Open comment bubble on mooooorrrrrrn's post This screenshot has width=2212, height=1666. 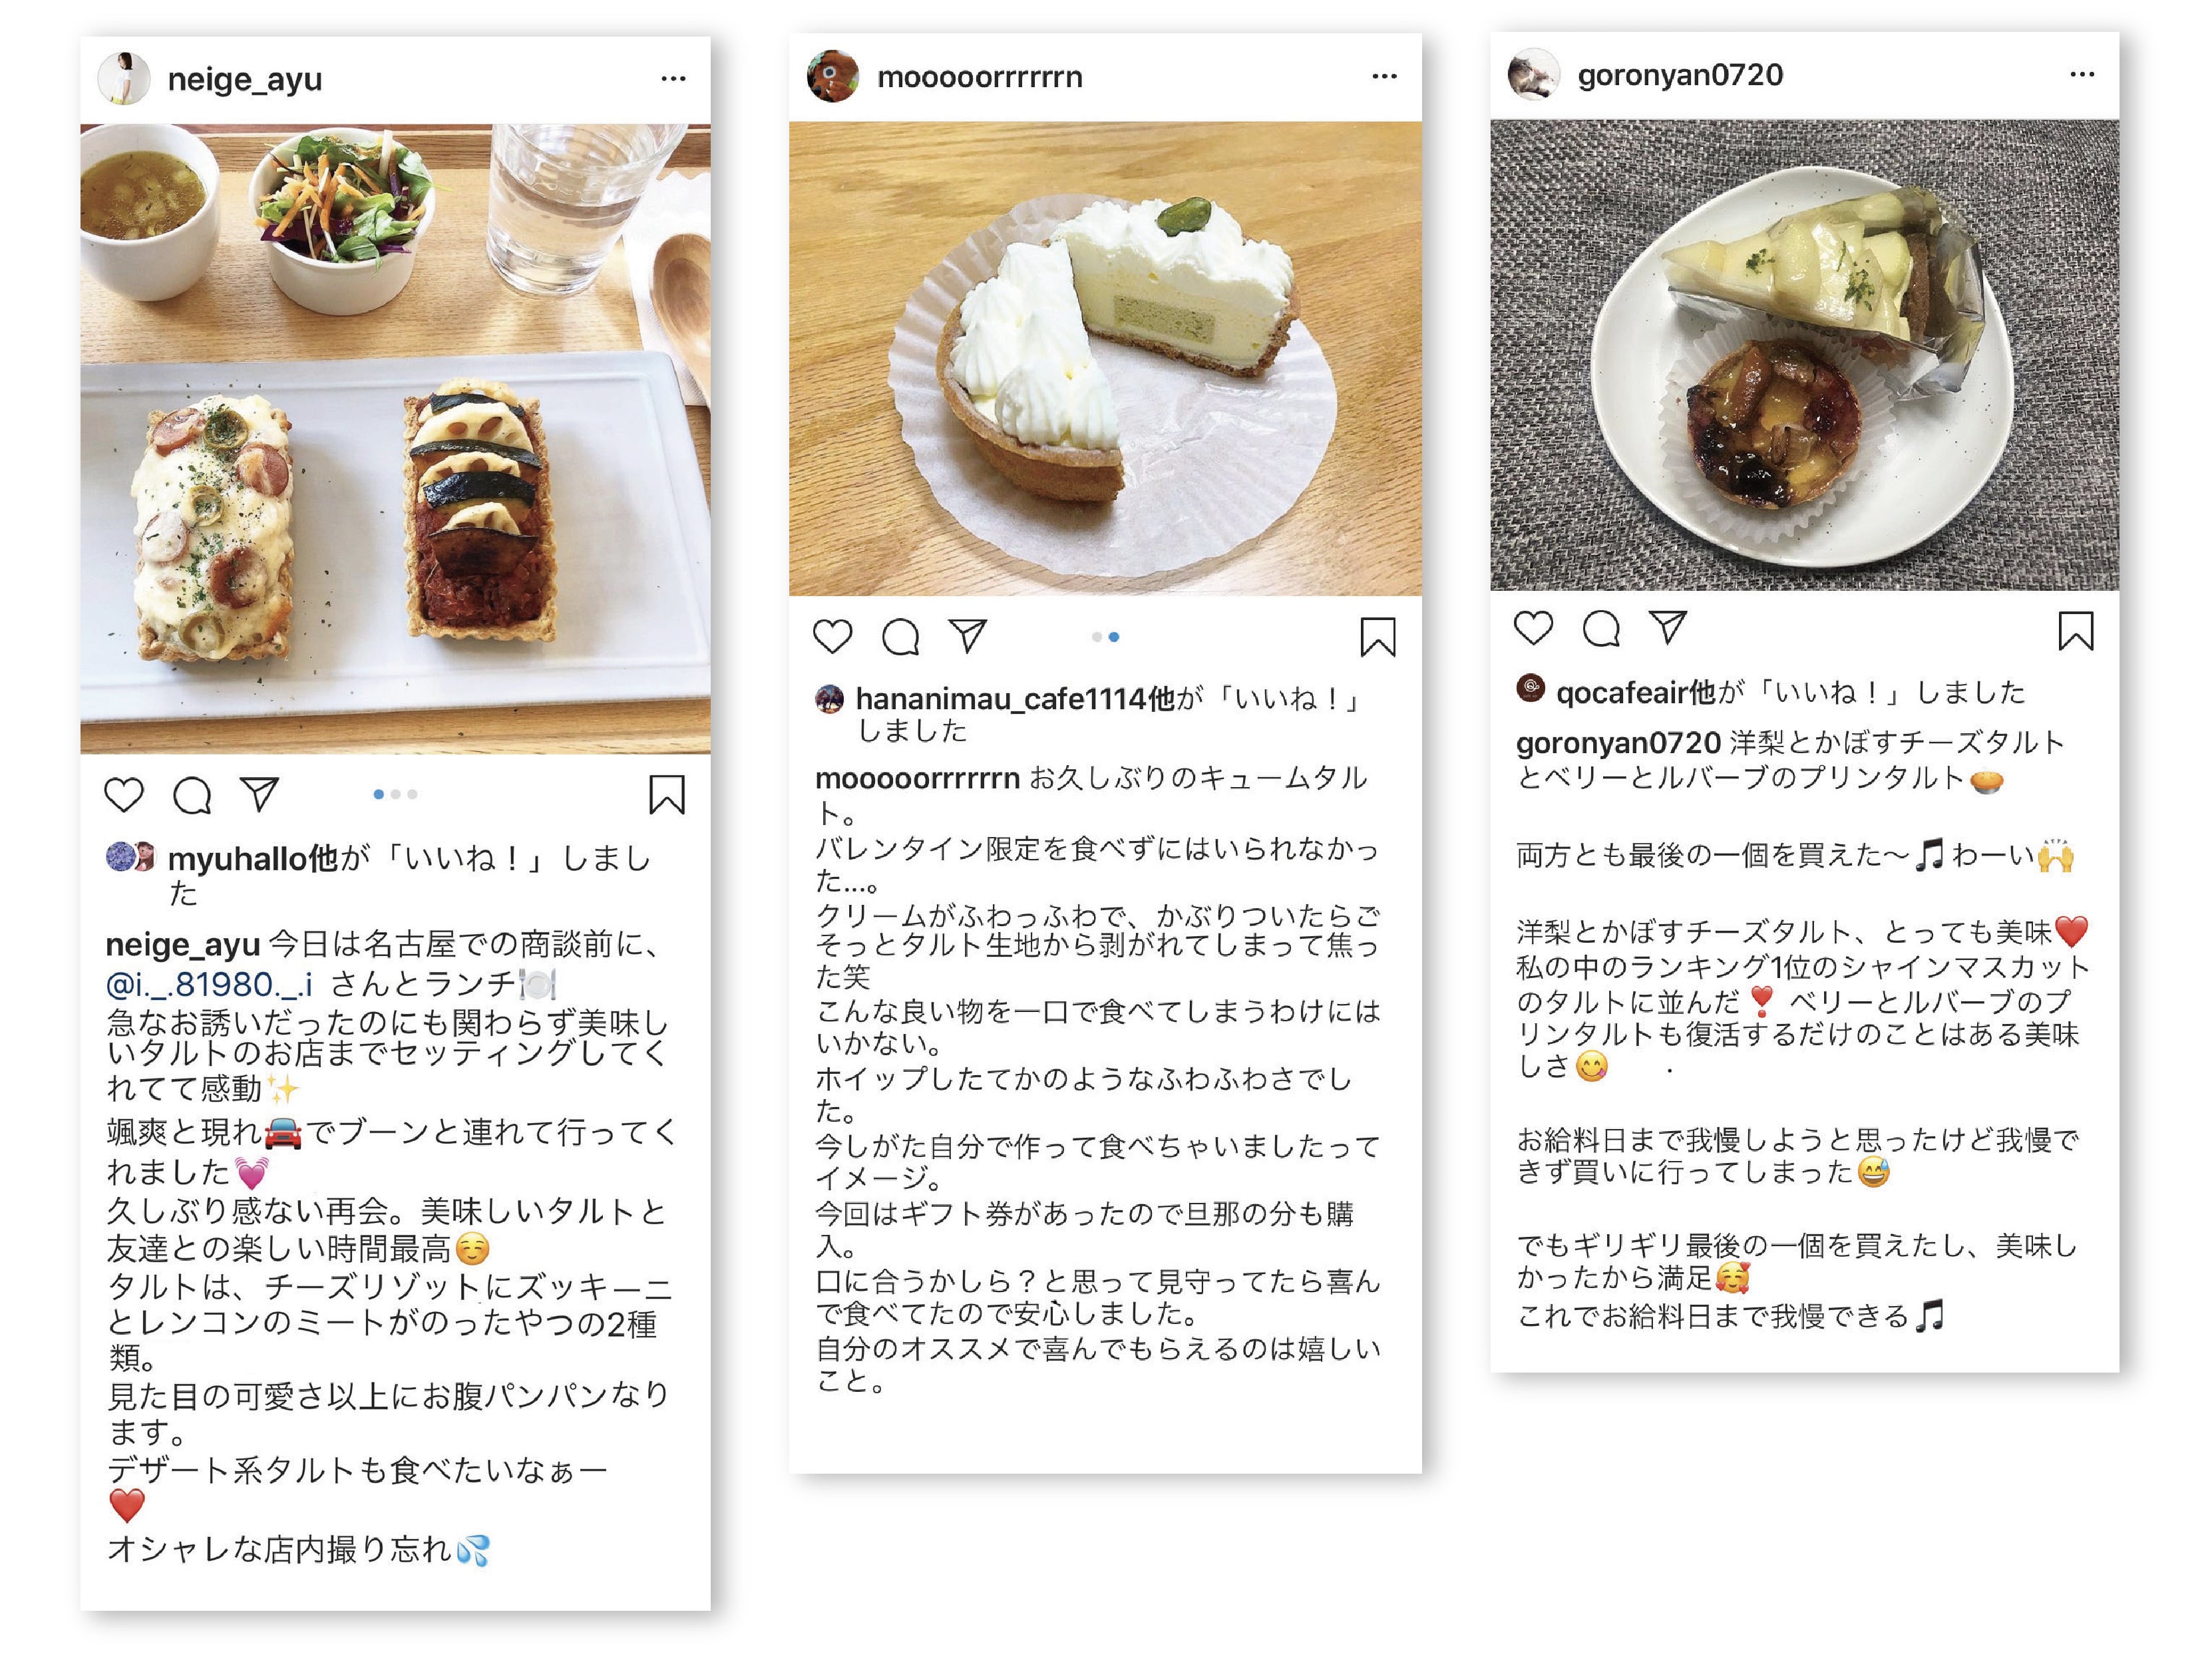[x=900, y=637]
